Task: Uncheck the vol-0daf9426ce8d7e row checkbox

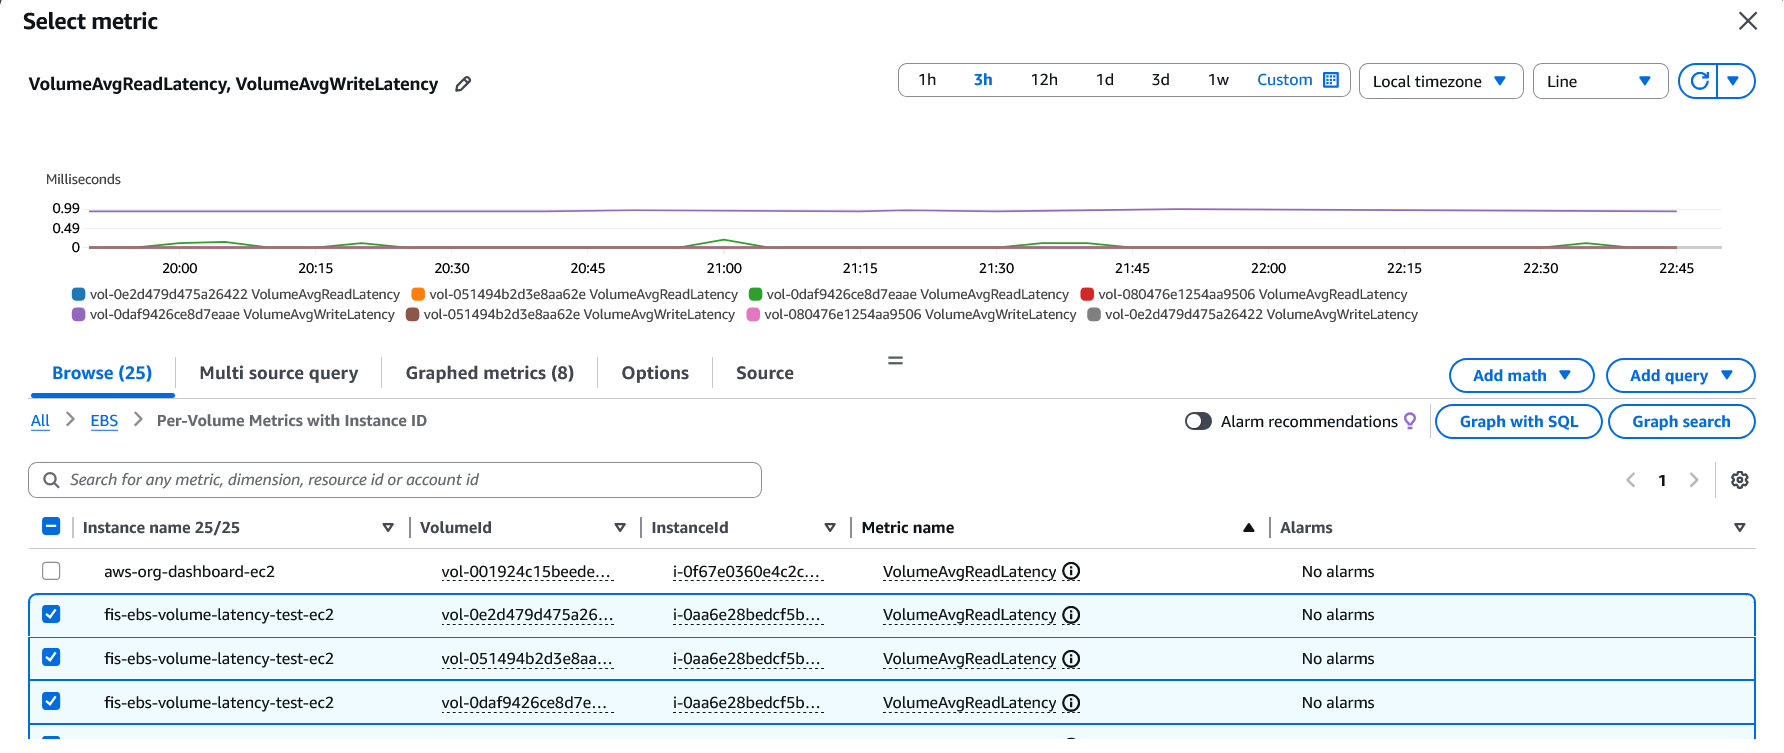Action: [51, 701]
